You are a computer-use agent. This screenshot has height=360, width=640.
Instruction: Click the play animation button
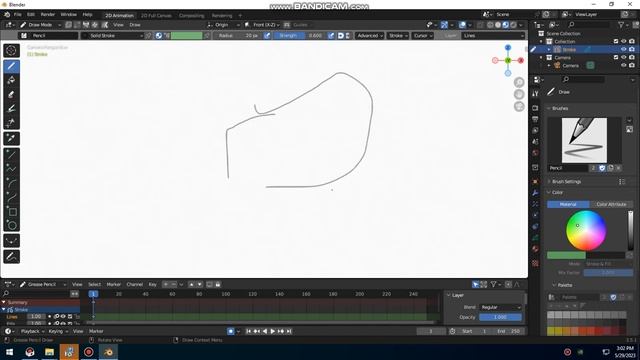pos(273,331)
